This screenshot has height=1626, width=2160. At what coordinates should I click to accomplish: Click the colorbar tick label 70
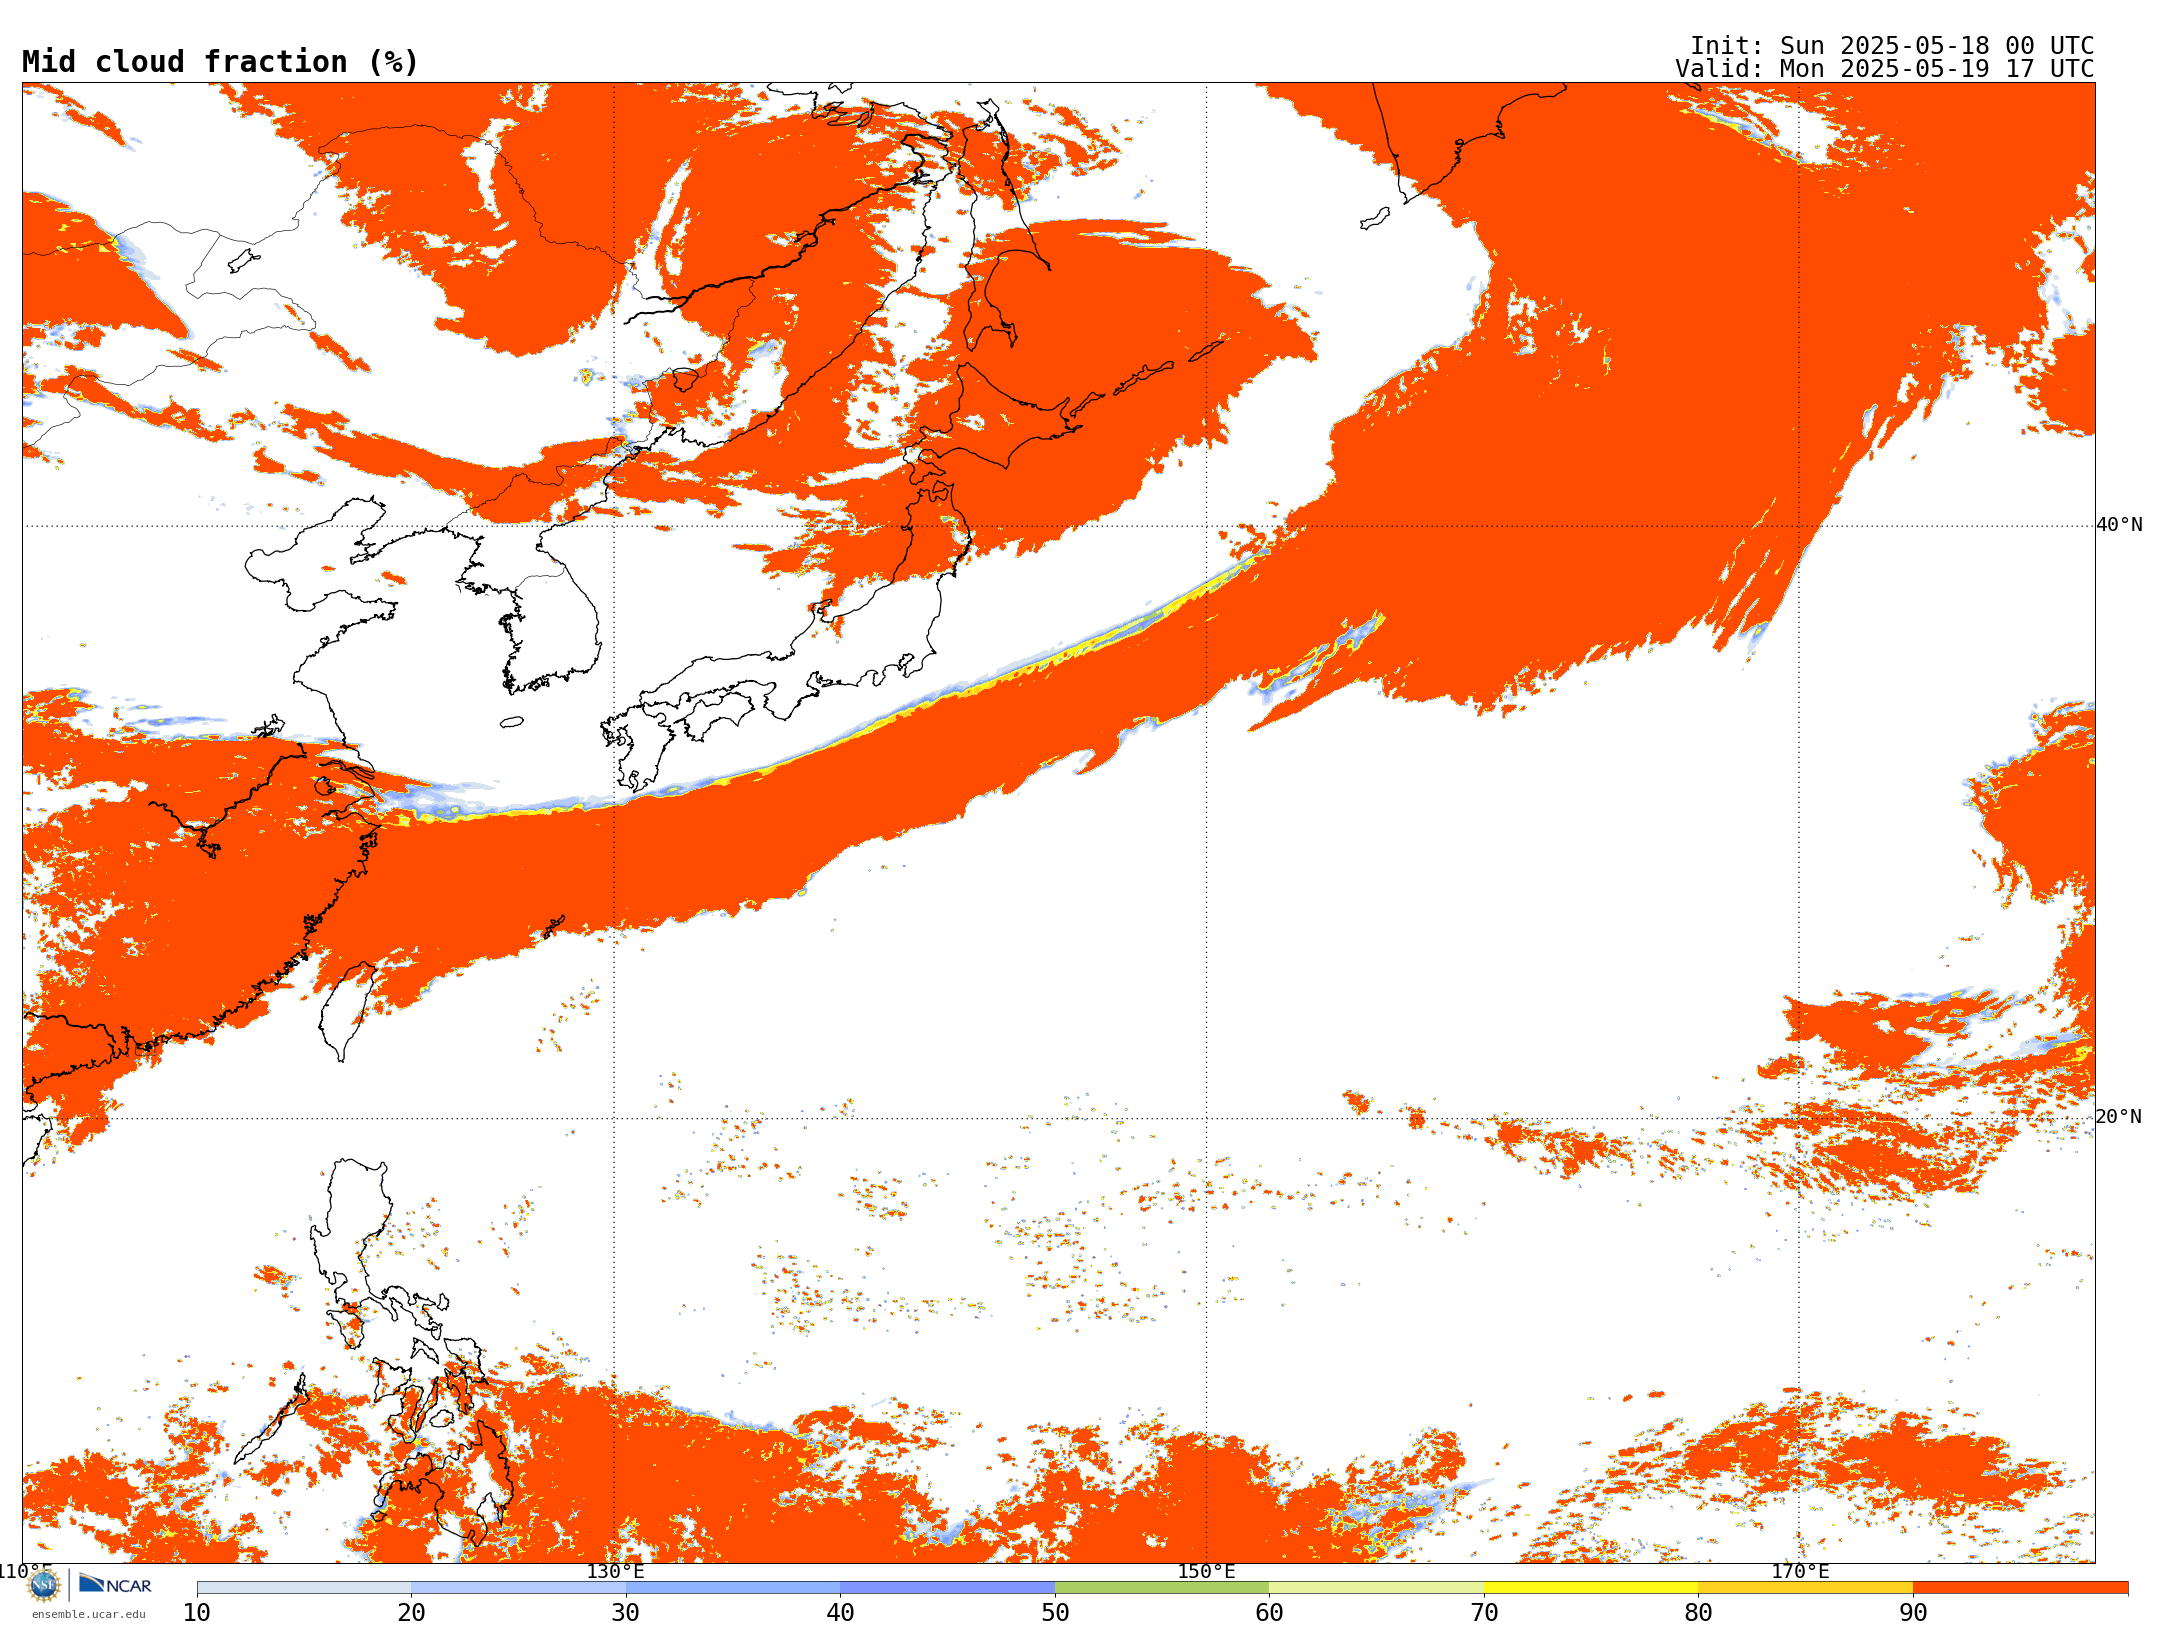point(1484,1613)
